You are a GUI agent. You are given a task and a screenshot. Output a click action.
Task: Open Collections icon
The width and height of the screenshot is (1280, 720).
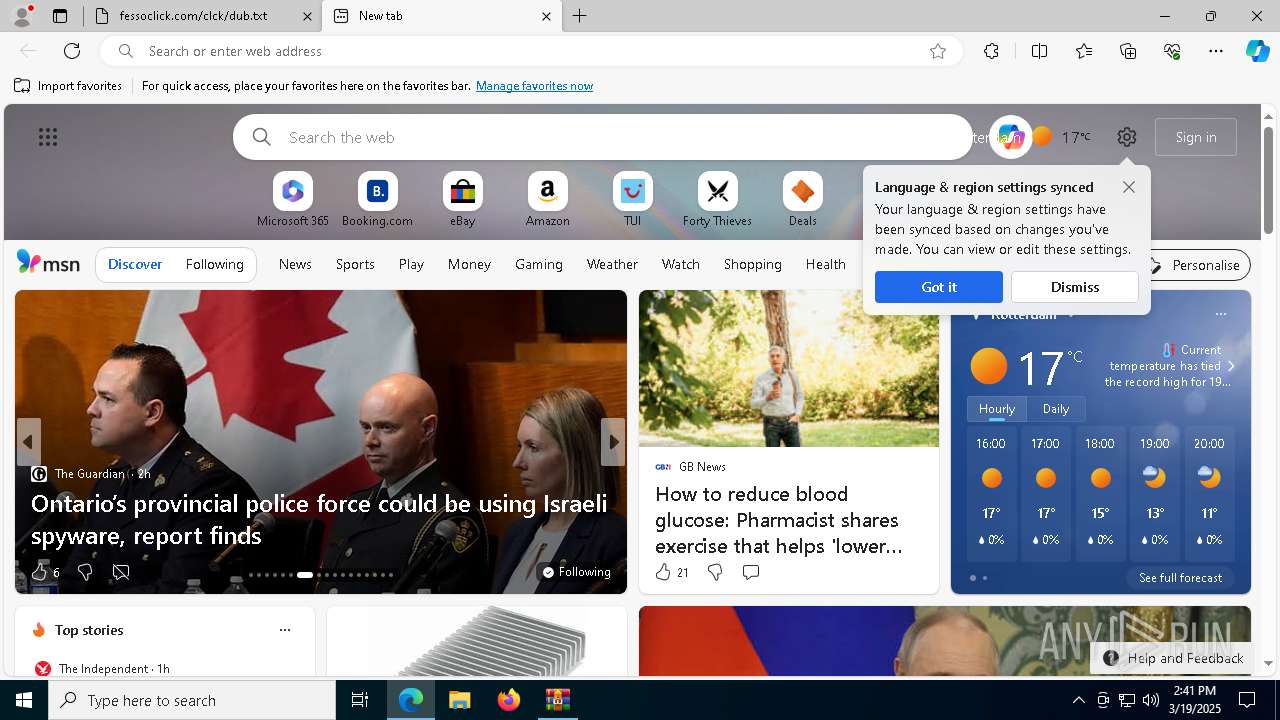(1128, 51)
